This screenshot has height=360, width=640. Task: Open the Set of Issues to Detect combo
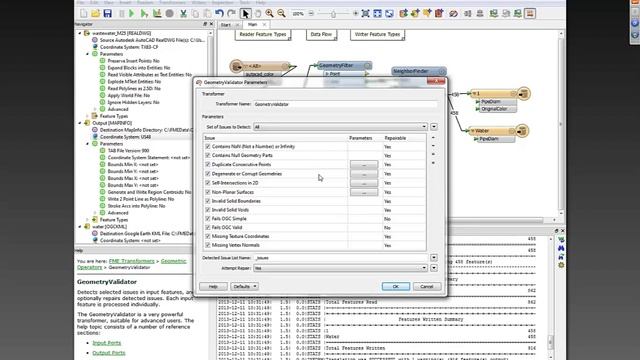point(340,127)
